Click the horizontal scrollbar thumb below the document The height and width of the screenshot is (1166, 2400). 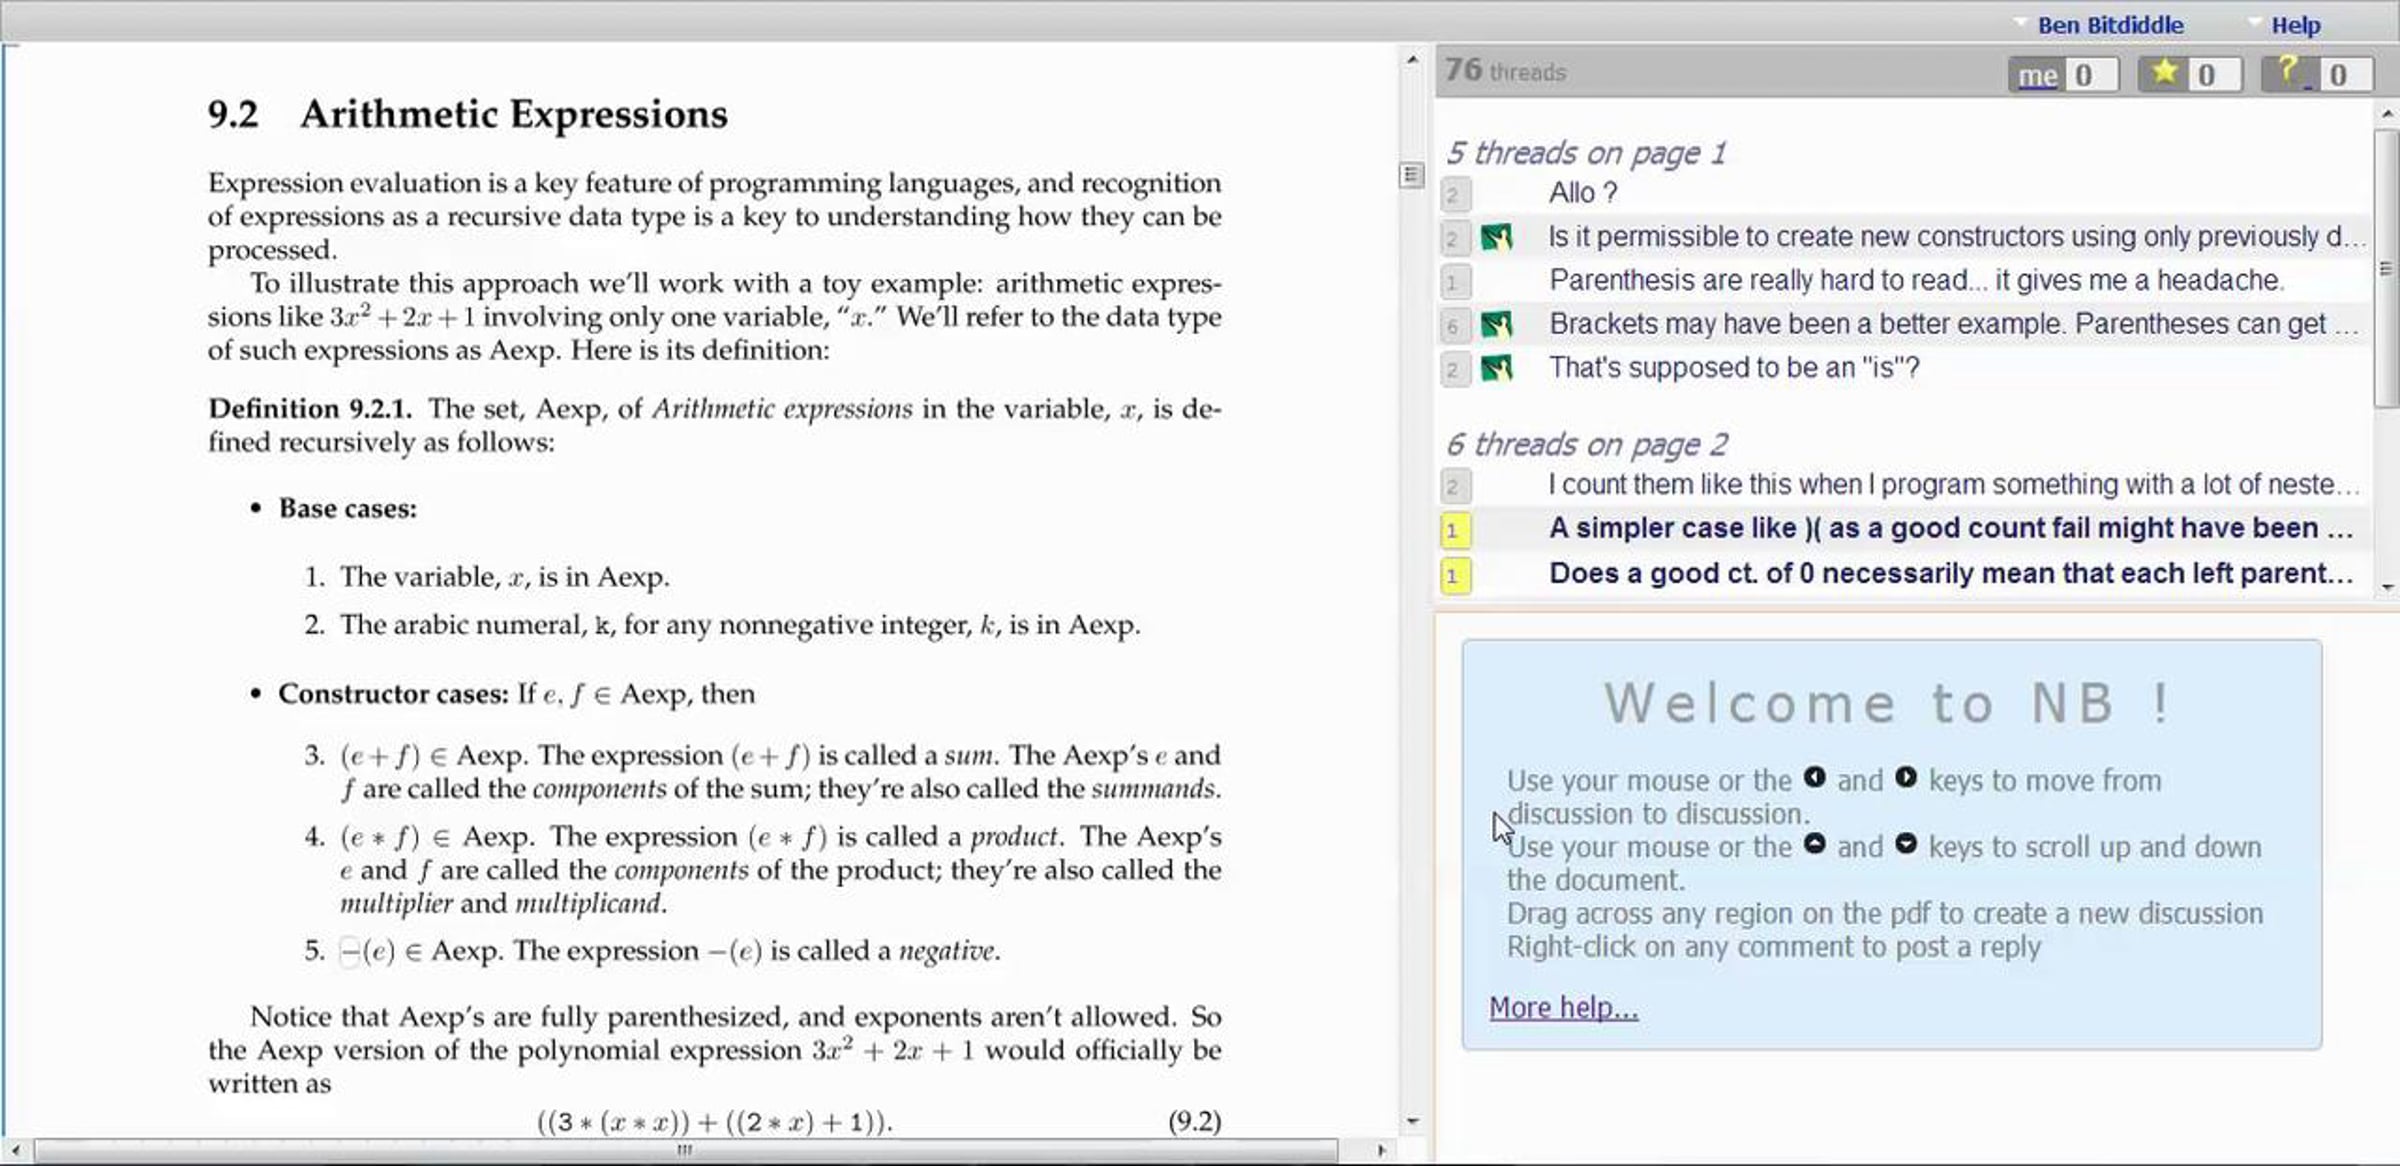tap(685, 1151)
